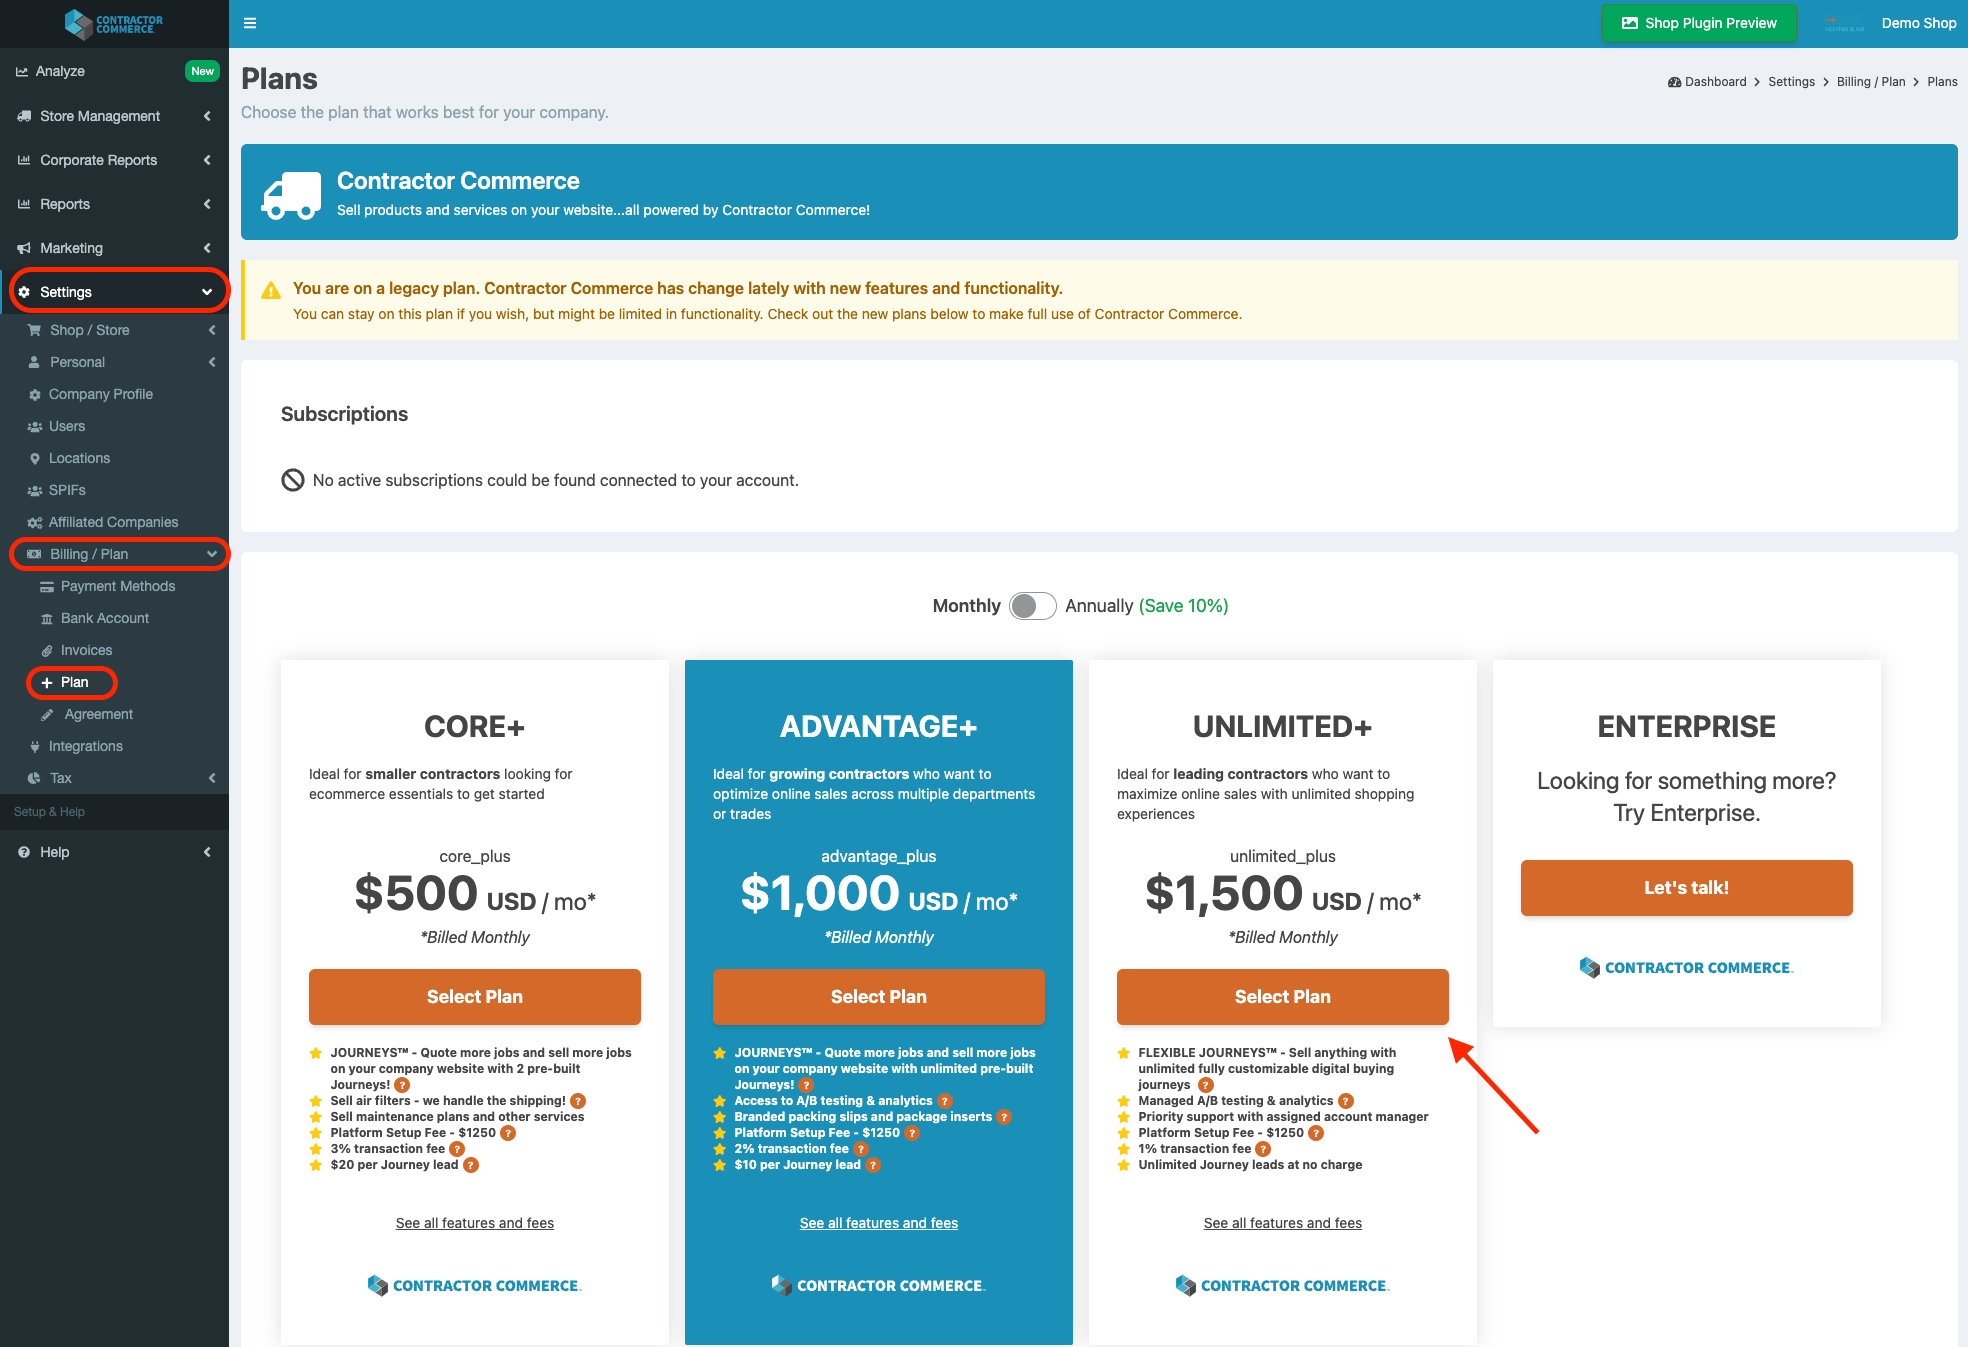The height and width of the screenshot is (1347, 1968).
Task: Click help icon beside Core+ Platform Setup Fee
Action: pos(508,1133)
